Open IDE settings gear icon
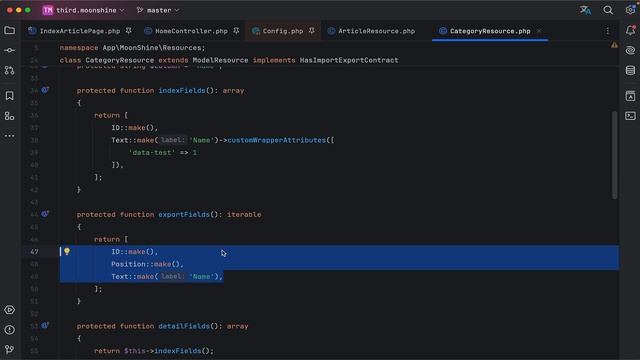640x360 pixels. point(630,10)
